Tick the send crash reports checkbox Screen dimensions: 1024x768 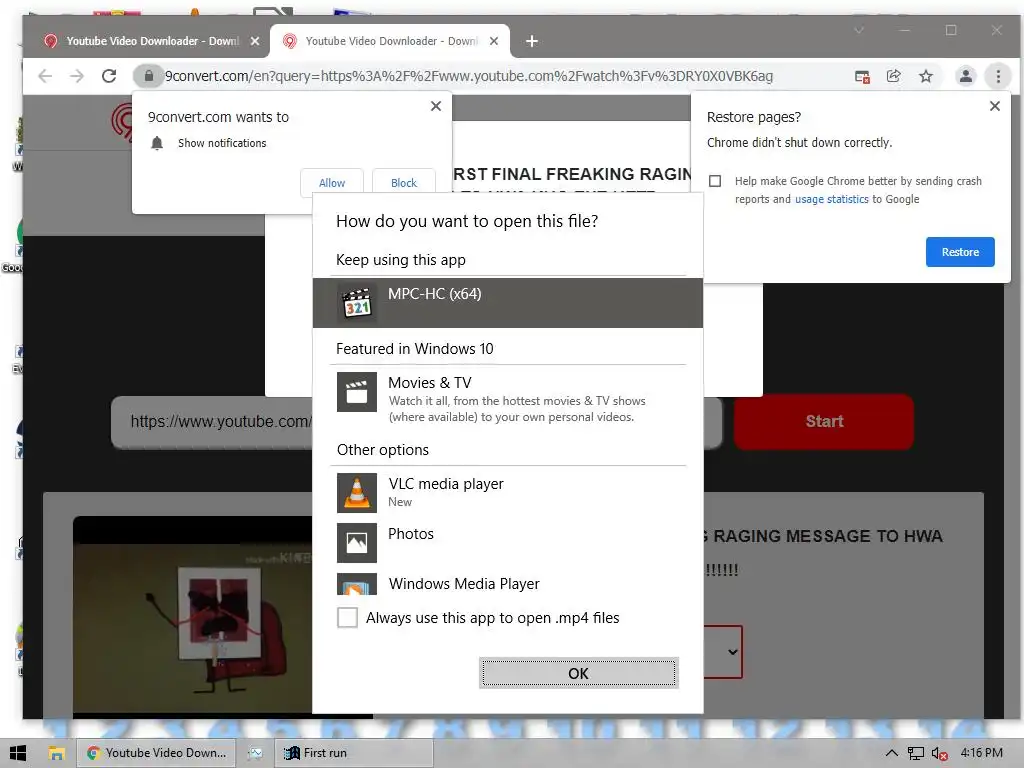(x=715, y=181)
